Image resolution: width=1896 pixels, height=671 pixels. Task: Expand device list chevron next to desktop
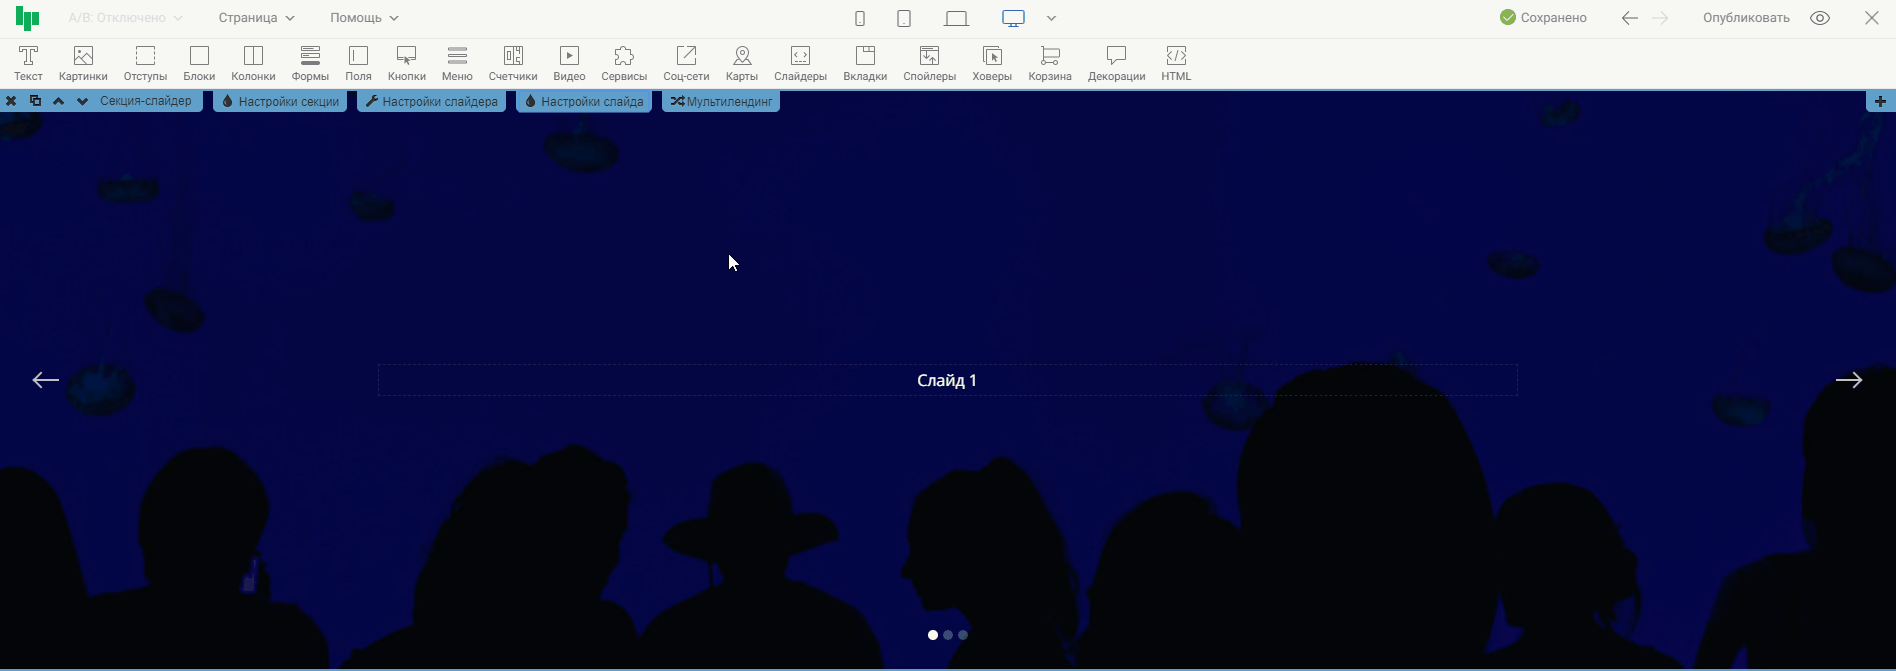[x=1051, y=18]
